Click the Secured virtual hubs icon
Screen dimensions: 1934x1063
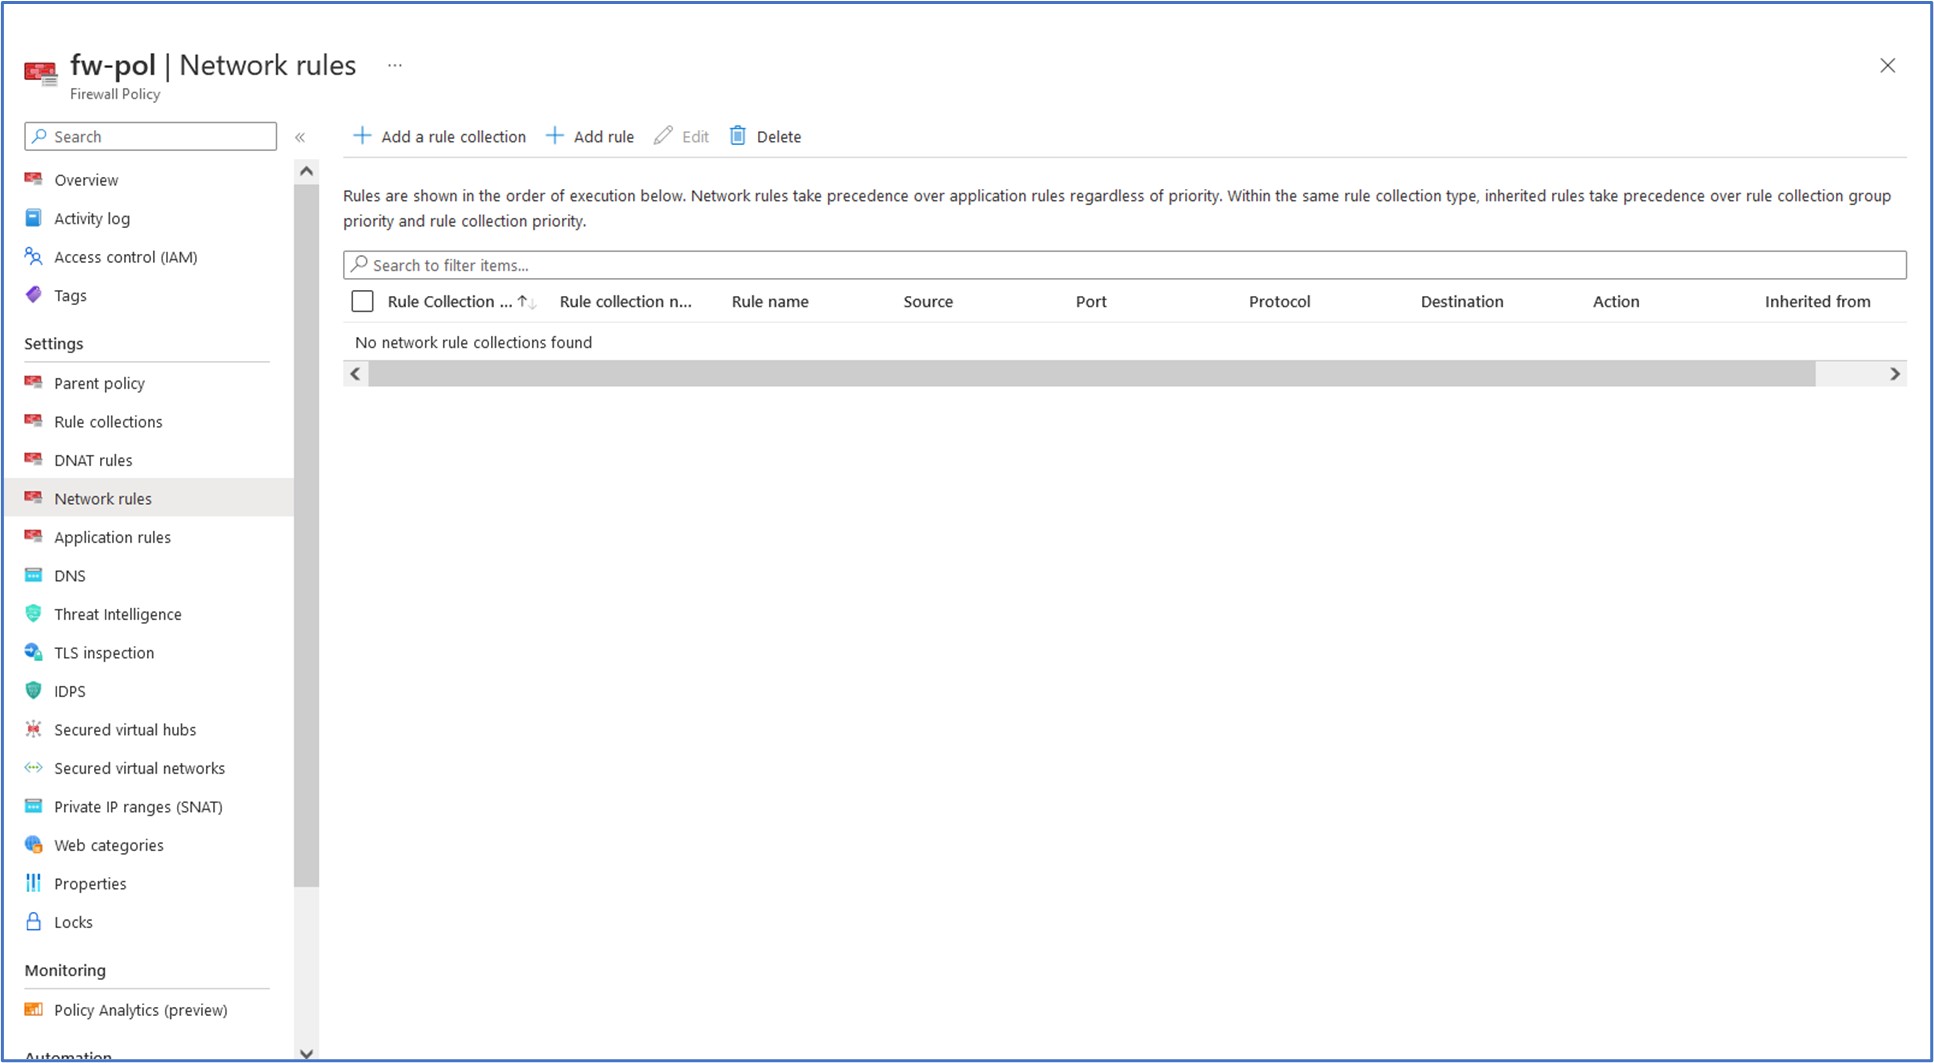(x=34, y=730)
